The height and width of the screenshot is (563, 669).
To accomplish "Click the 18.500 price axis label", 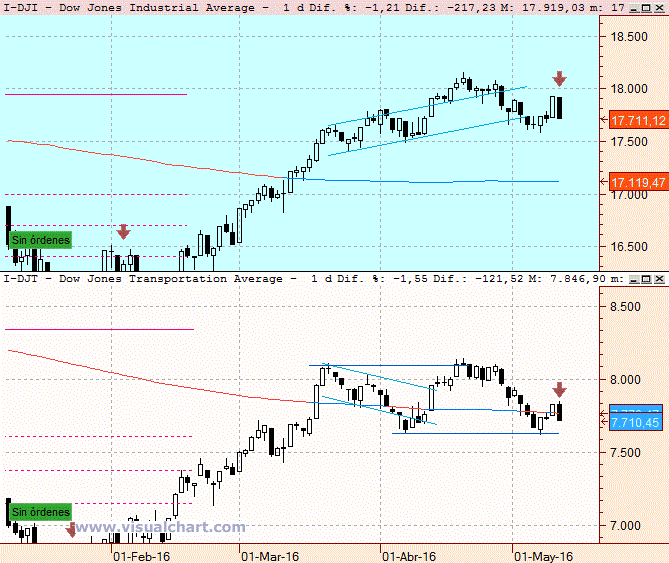I will (629, 37).
